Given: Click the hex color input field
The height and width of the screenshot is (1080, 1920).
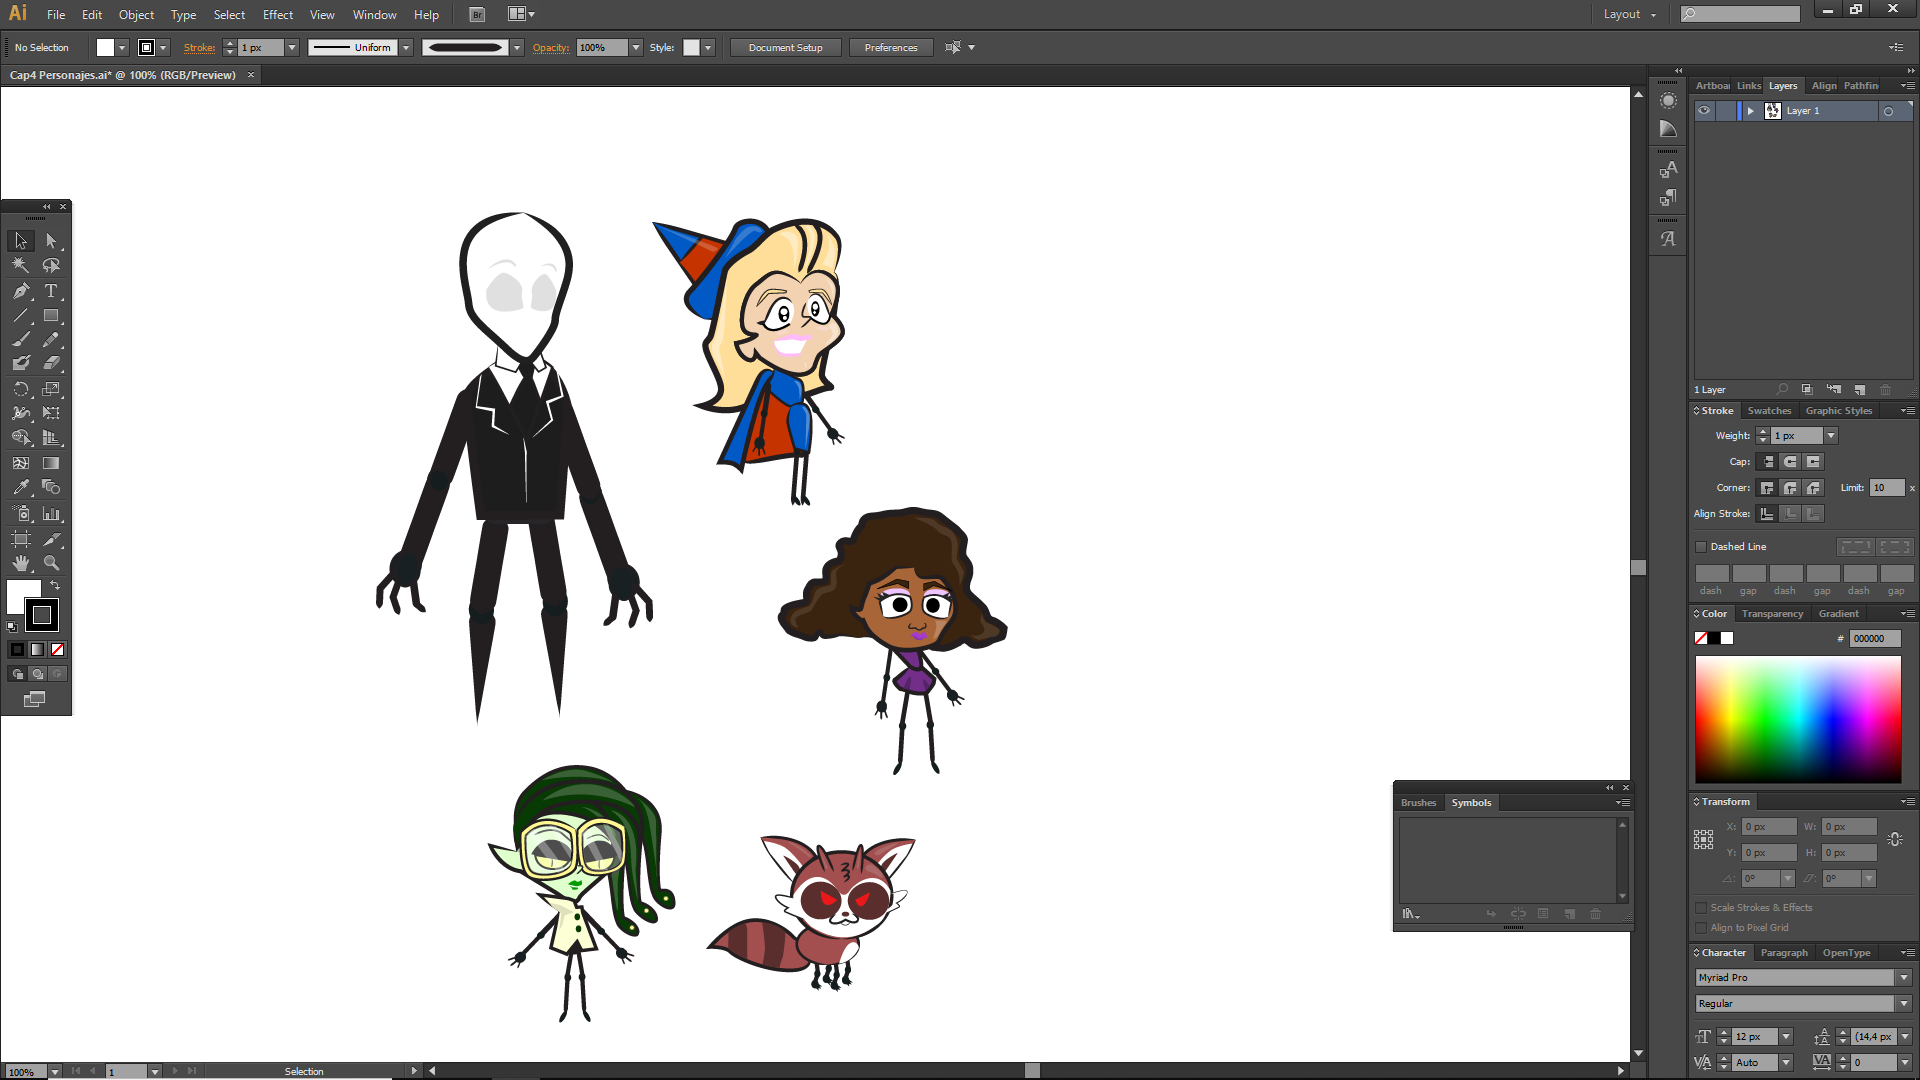Looking at the screenshot, I should point(1873,639).
